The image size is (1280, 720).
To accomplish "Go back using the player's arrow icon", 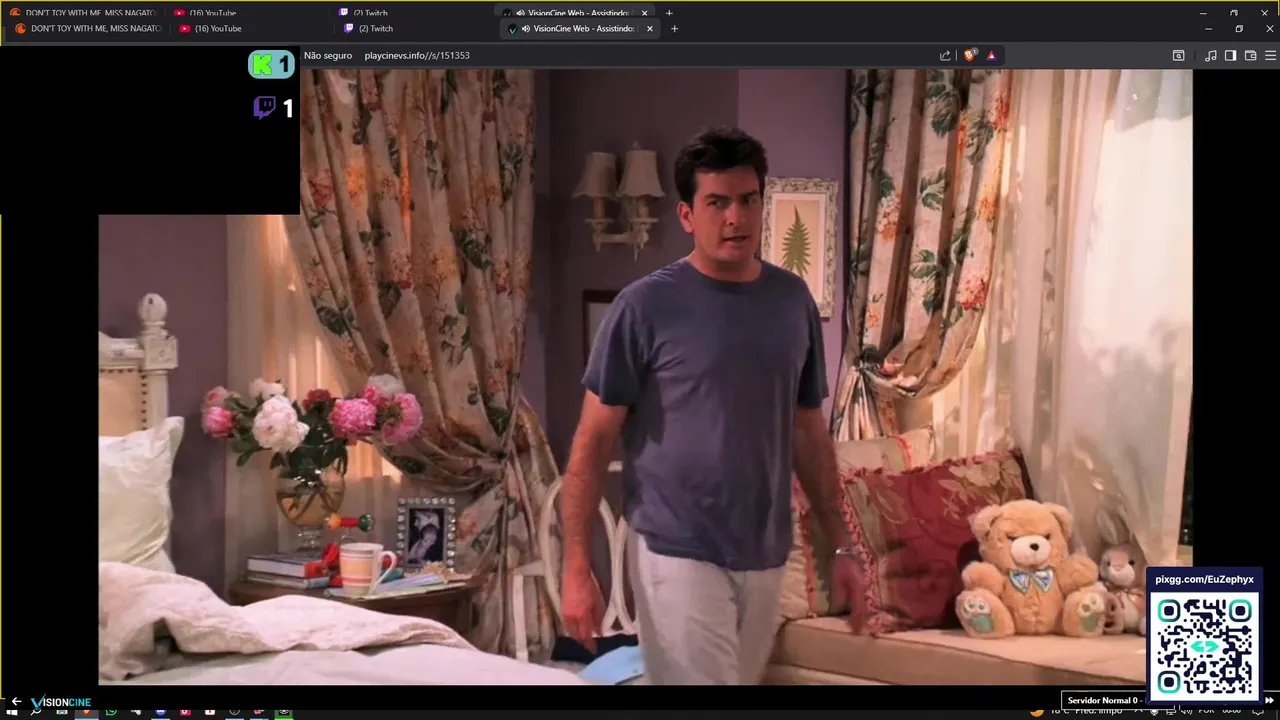I will (x=16, y=702).
